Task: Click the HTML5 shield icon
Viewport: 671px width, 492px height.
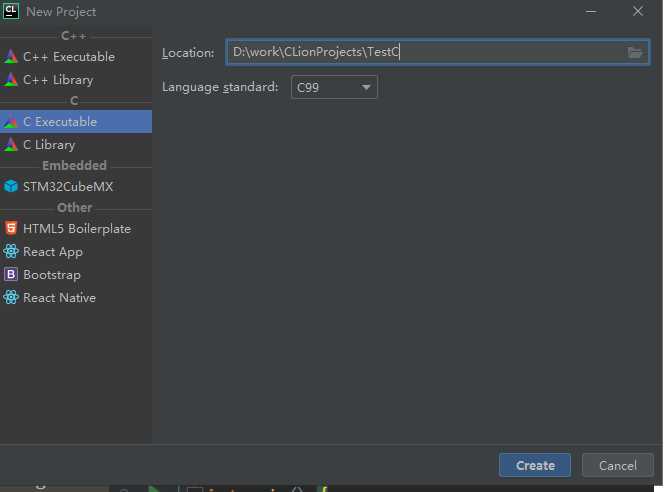Action: pyautogui.click(x=11, y=228)
